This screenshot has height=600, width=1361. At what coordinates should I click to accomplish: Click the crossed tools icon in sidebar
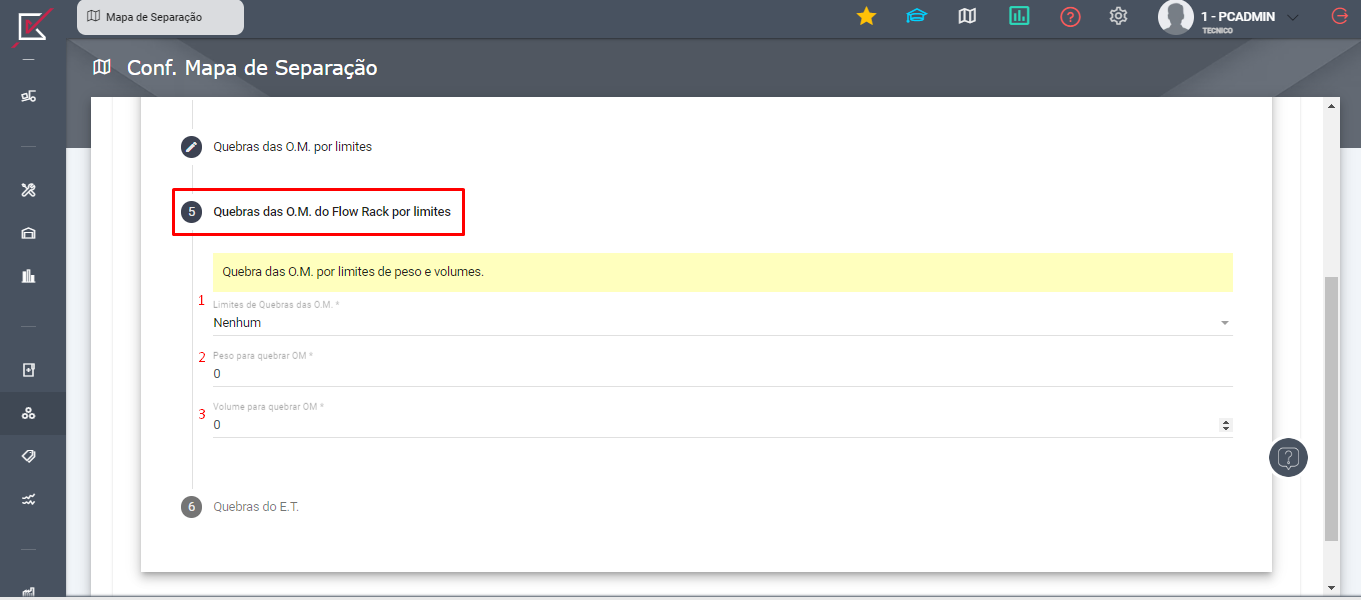coord(29,190)
